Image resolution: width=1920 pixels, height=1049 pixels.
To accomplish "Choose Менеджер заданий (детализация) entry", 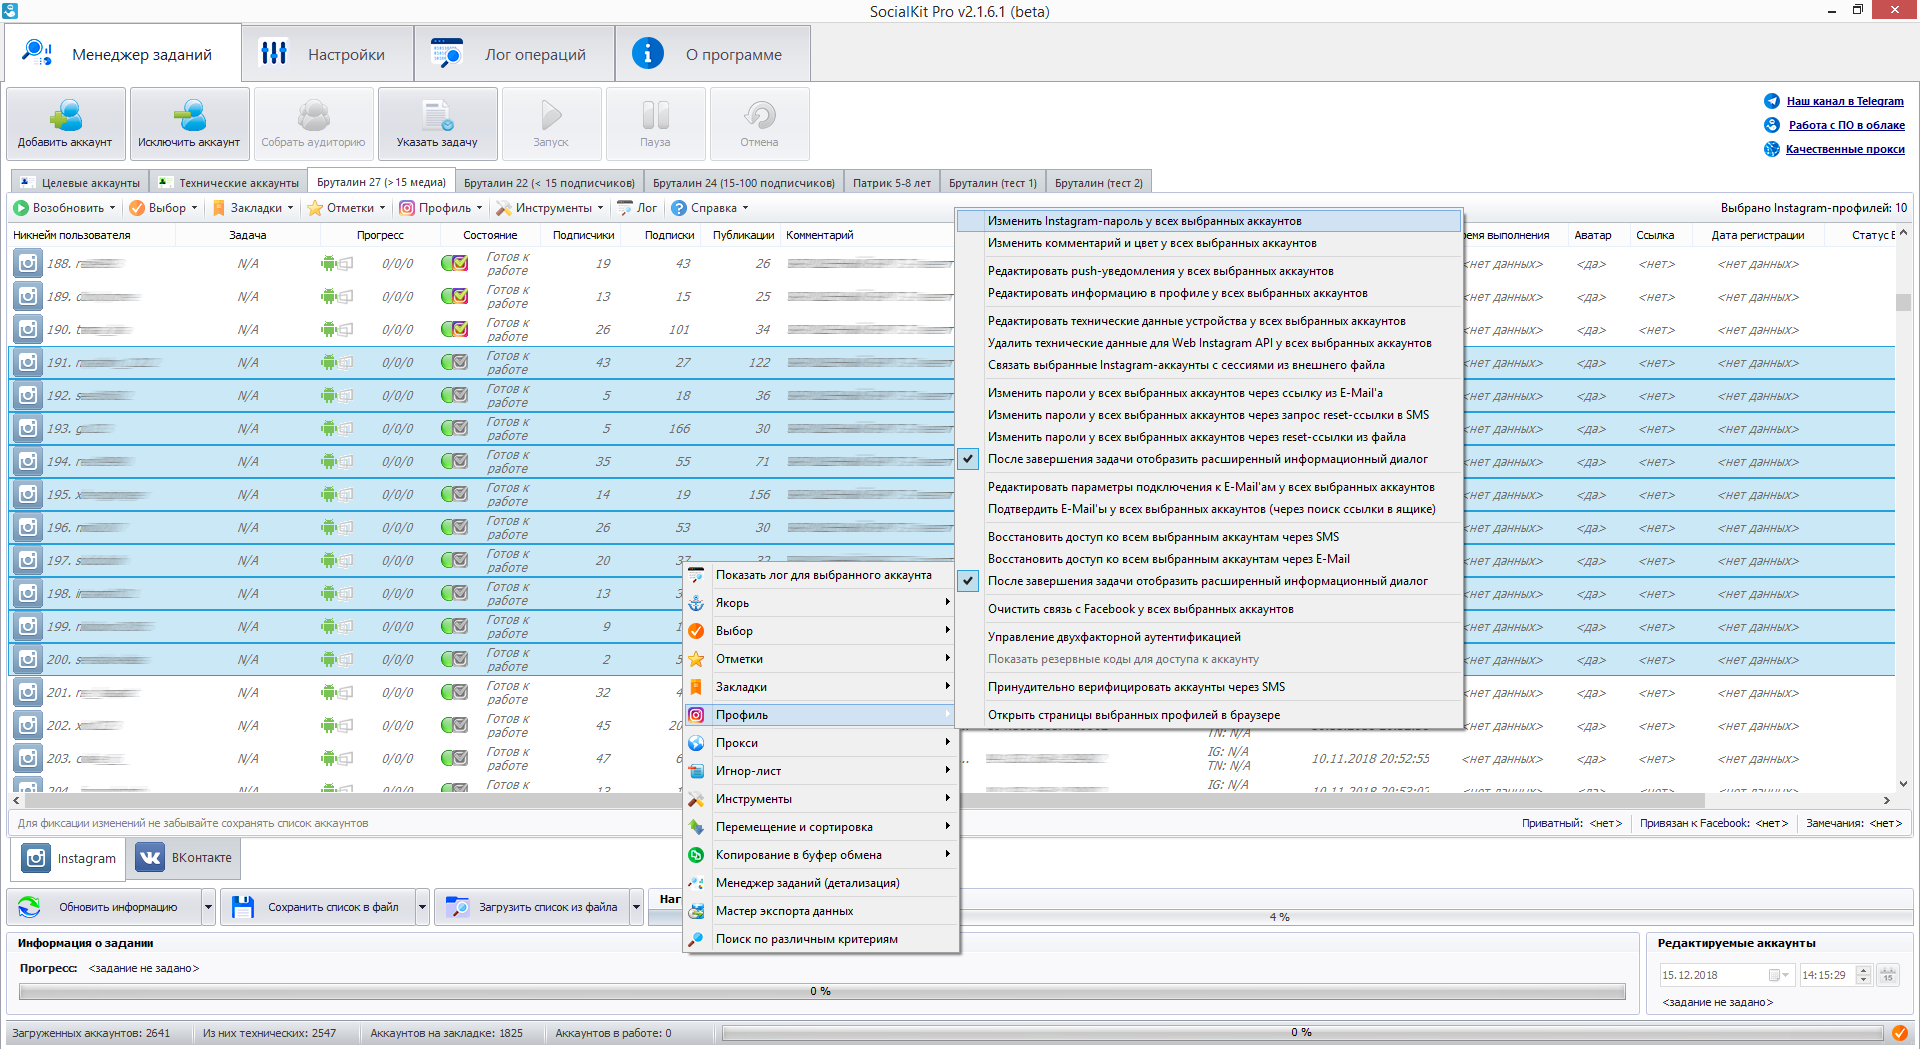I will [821, 883].
